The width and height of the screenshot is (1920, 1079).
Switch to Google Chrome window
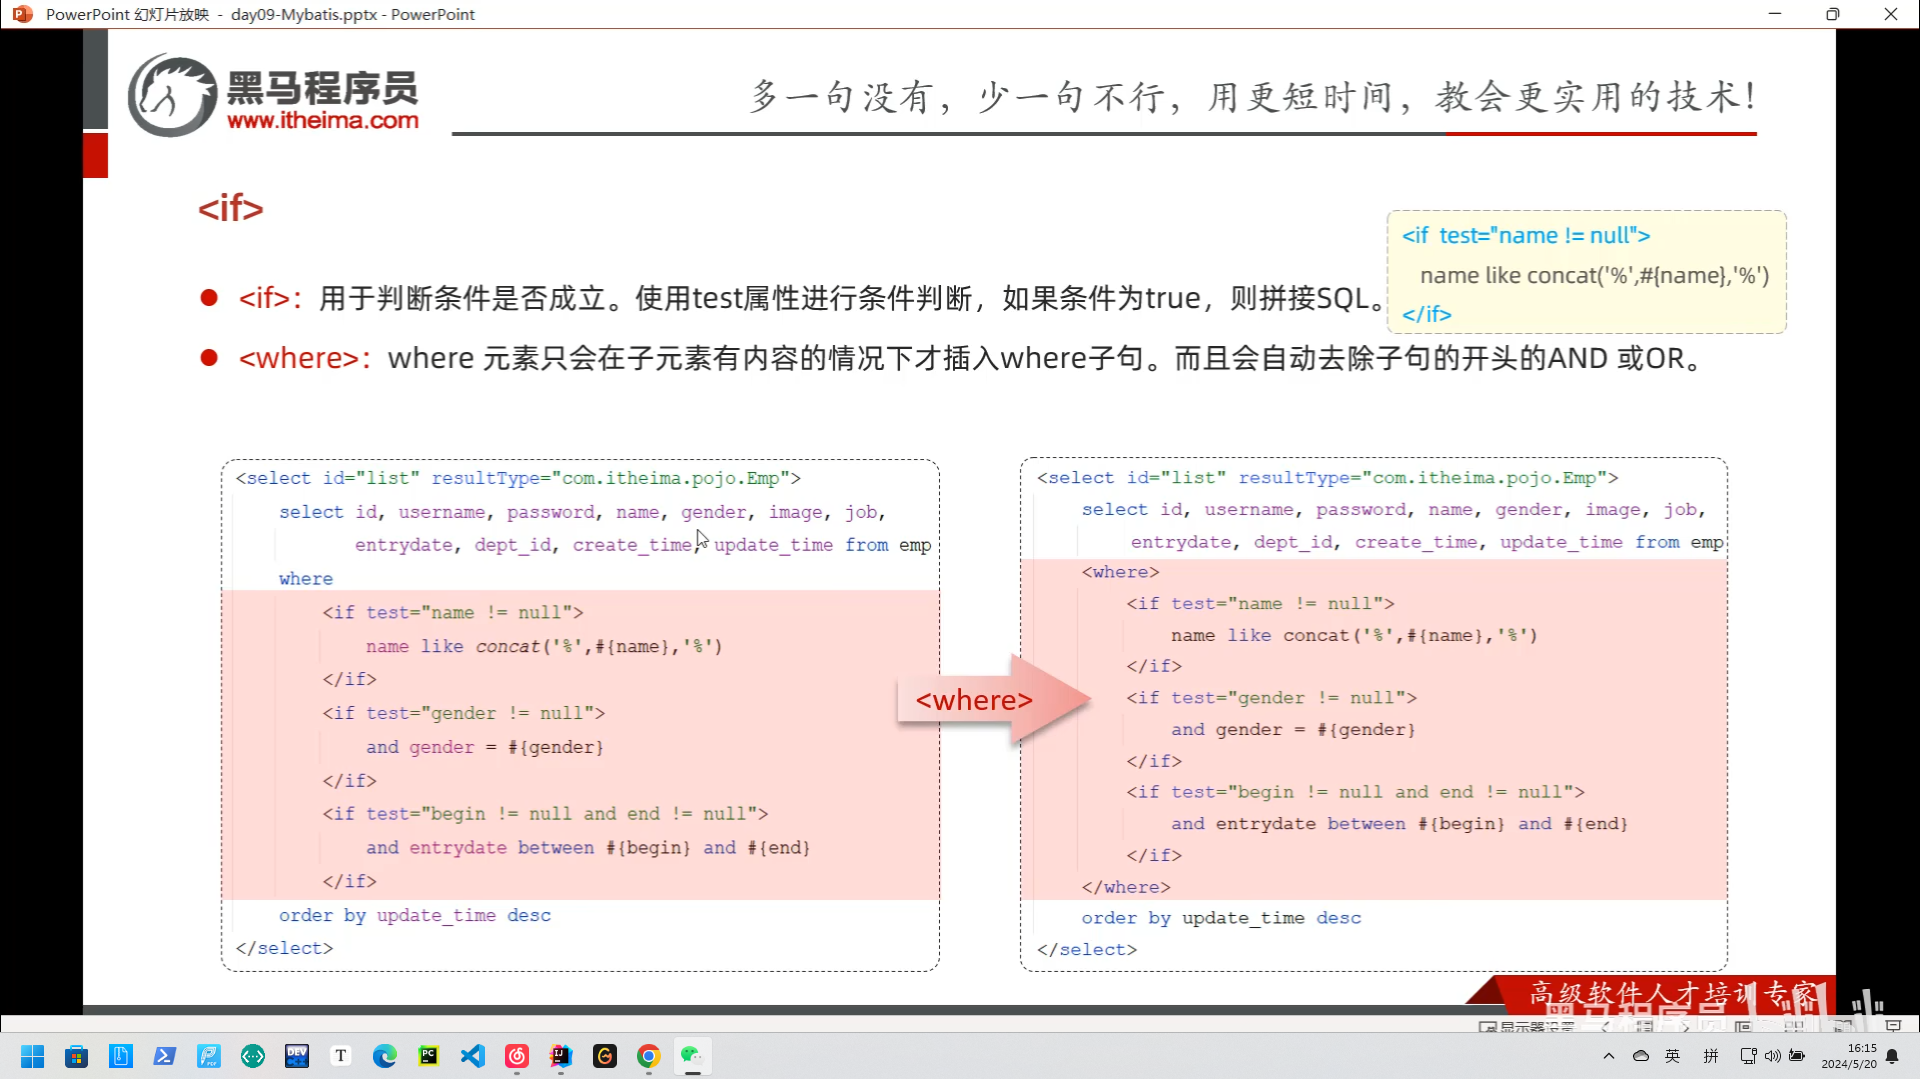tap(649, 1056)
